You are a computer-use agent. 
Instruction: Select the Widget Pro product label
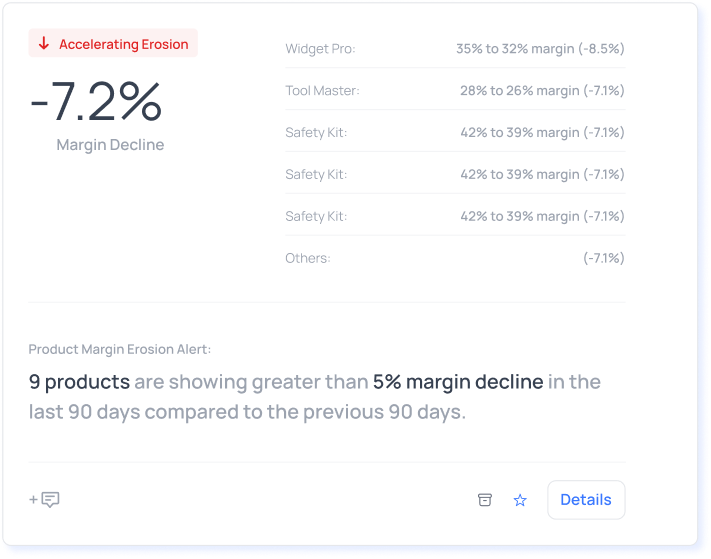click(x=320, y=49)
